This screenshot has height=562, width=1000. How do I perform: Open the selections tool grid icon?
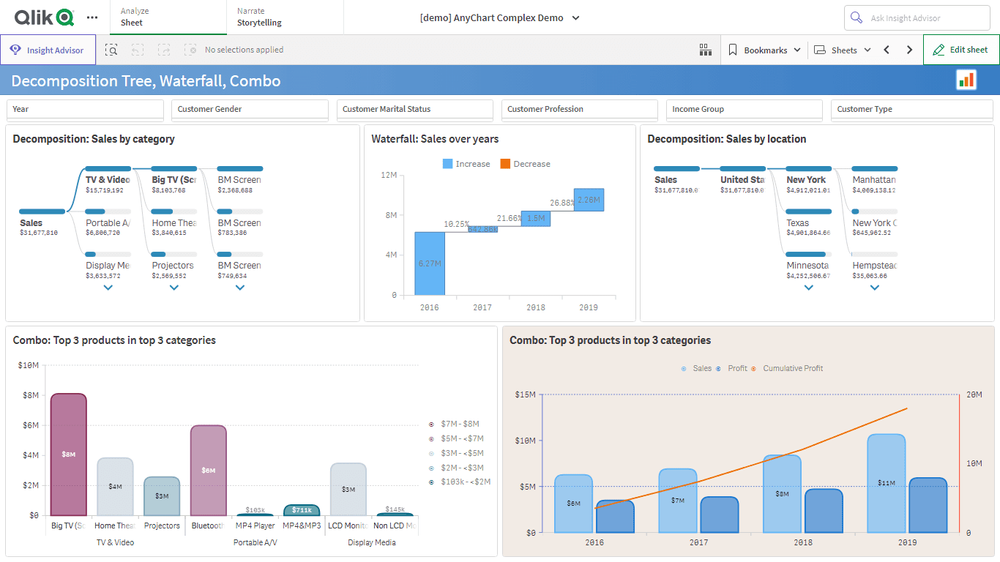click(x=705, y=50)
